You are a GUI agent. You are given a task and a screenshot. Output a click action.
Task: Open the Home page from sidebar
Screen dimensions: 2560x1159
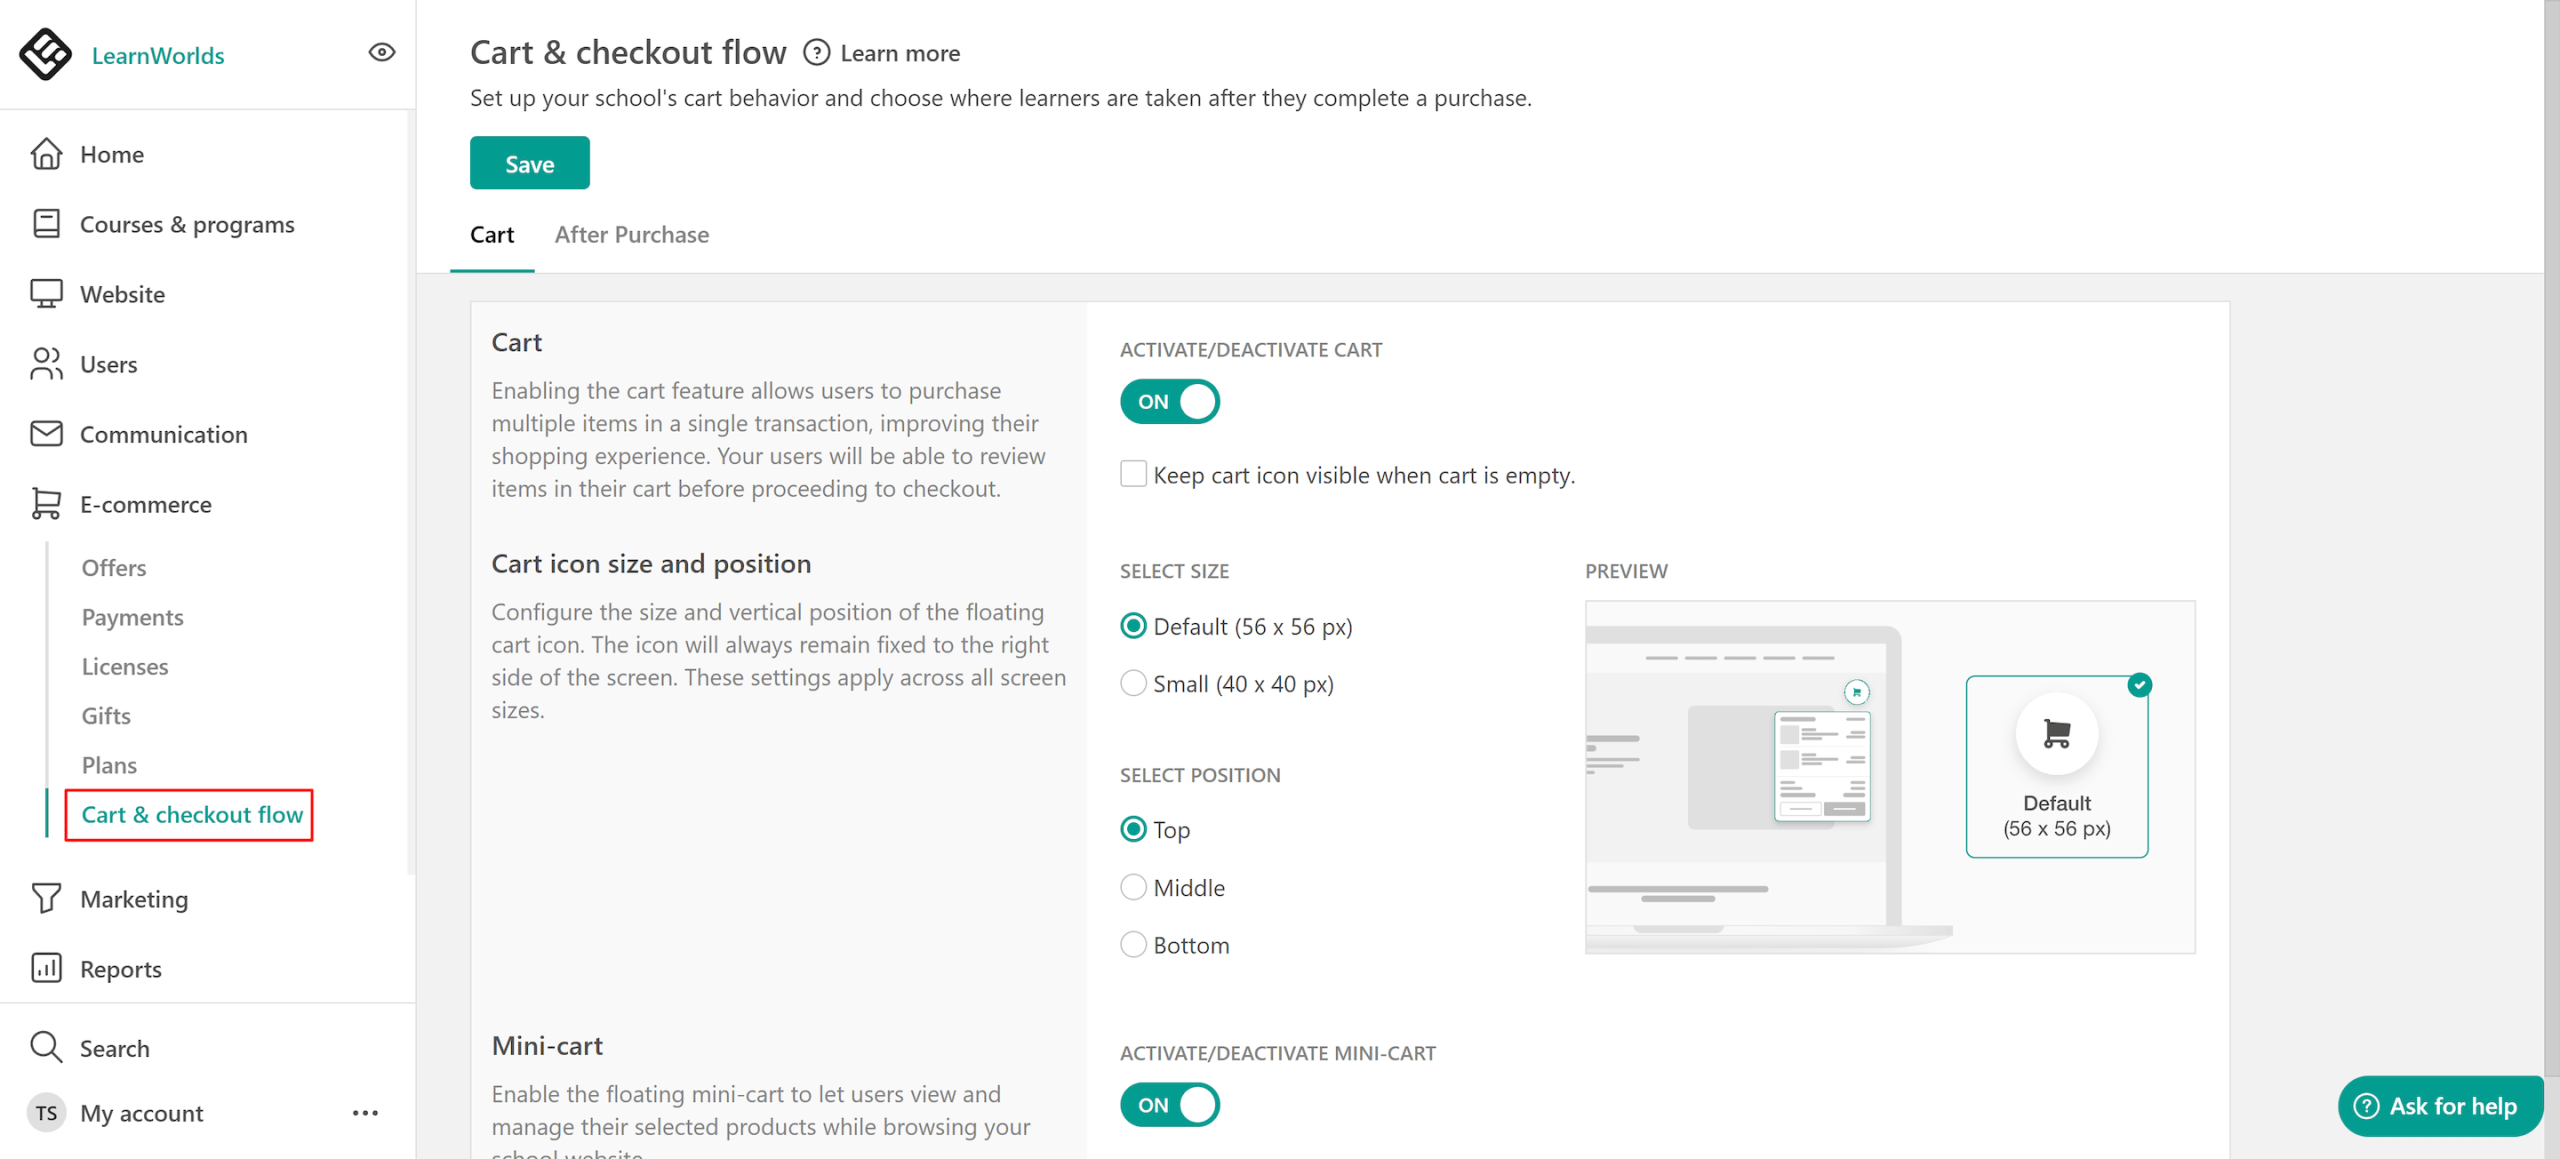(111, 154)
